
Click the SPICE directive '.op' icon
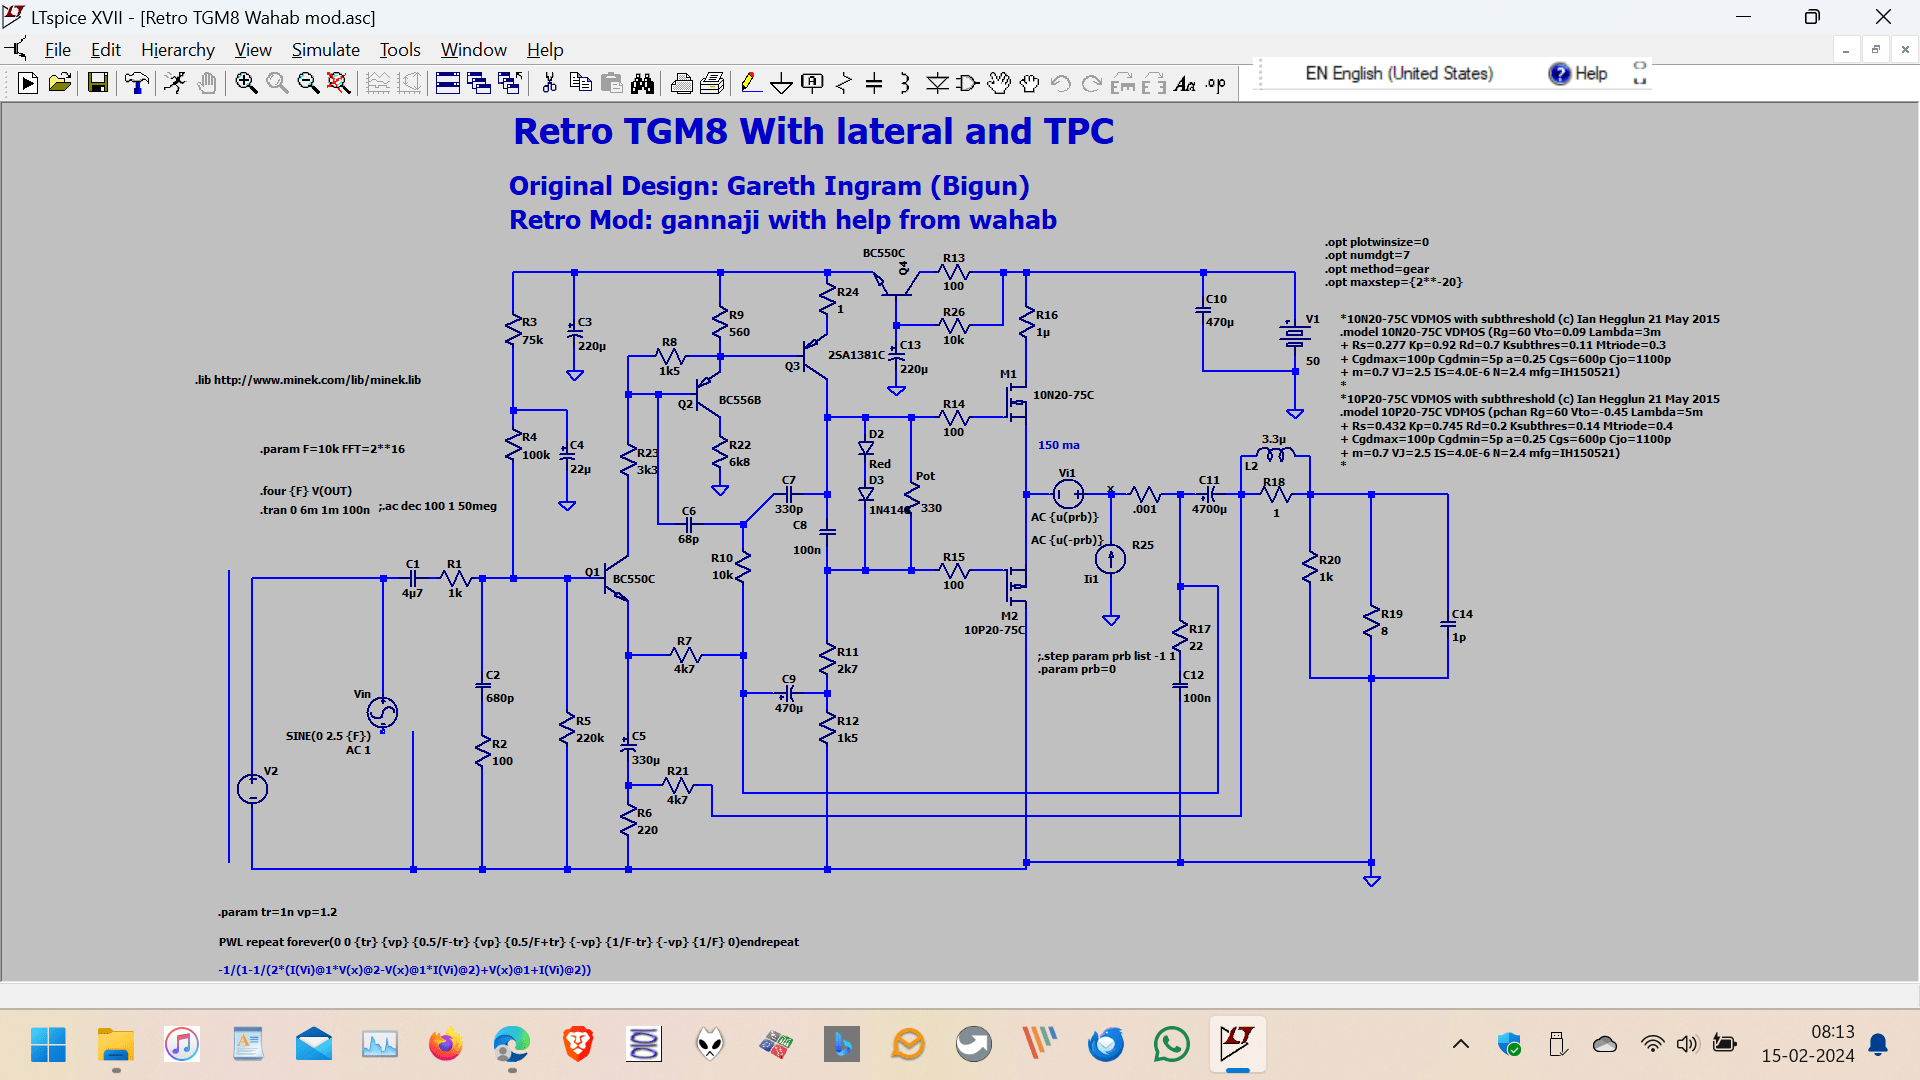(x=1216, y=84)
